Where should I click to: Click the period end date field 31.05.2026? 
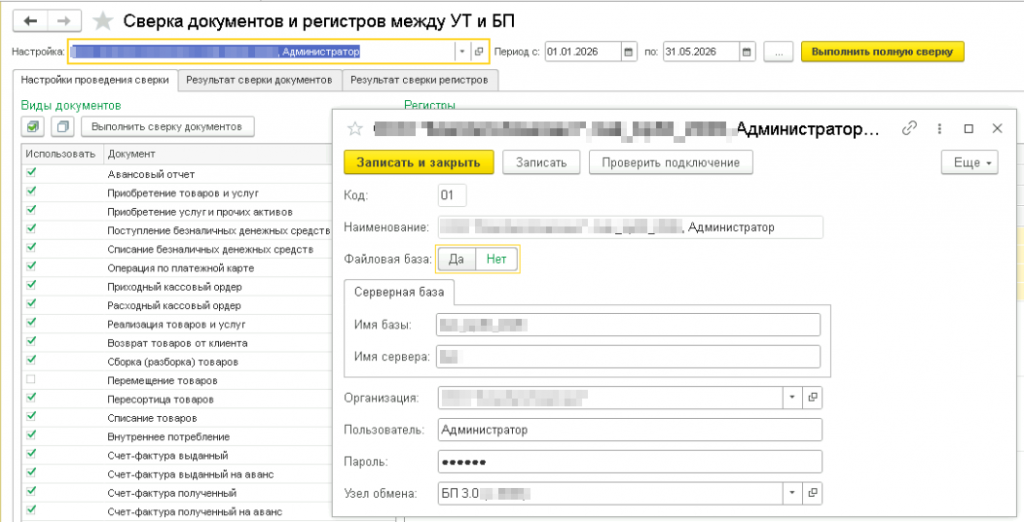pos(701,52)
